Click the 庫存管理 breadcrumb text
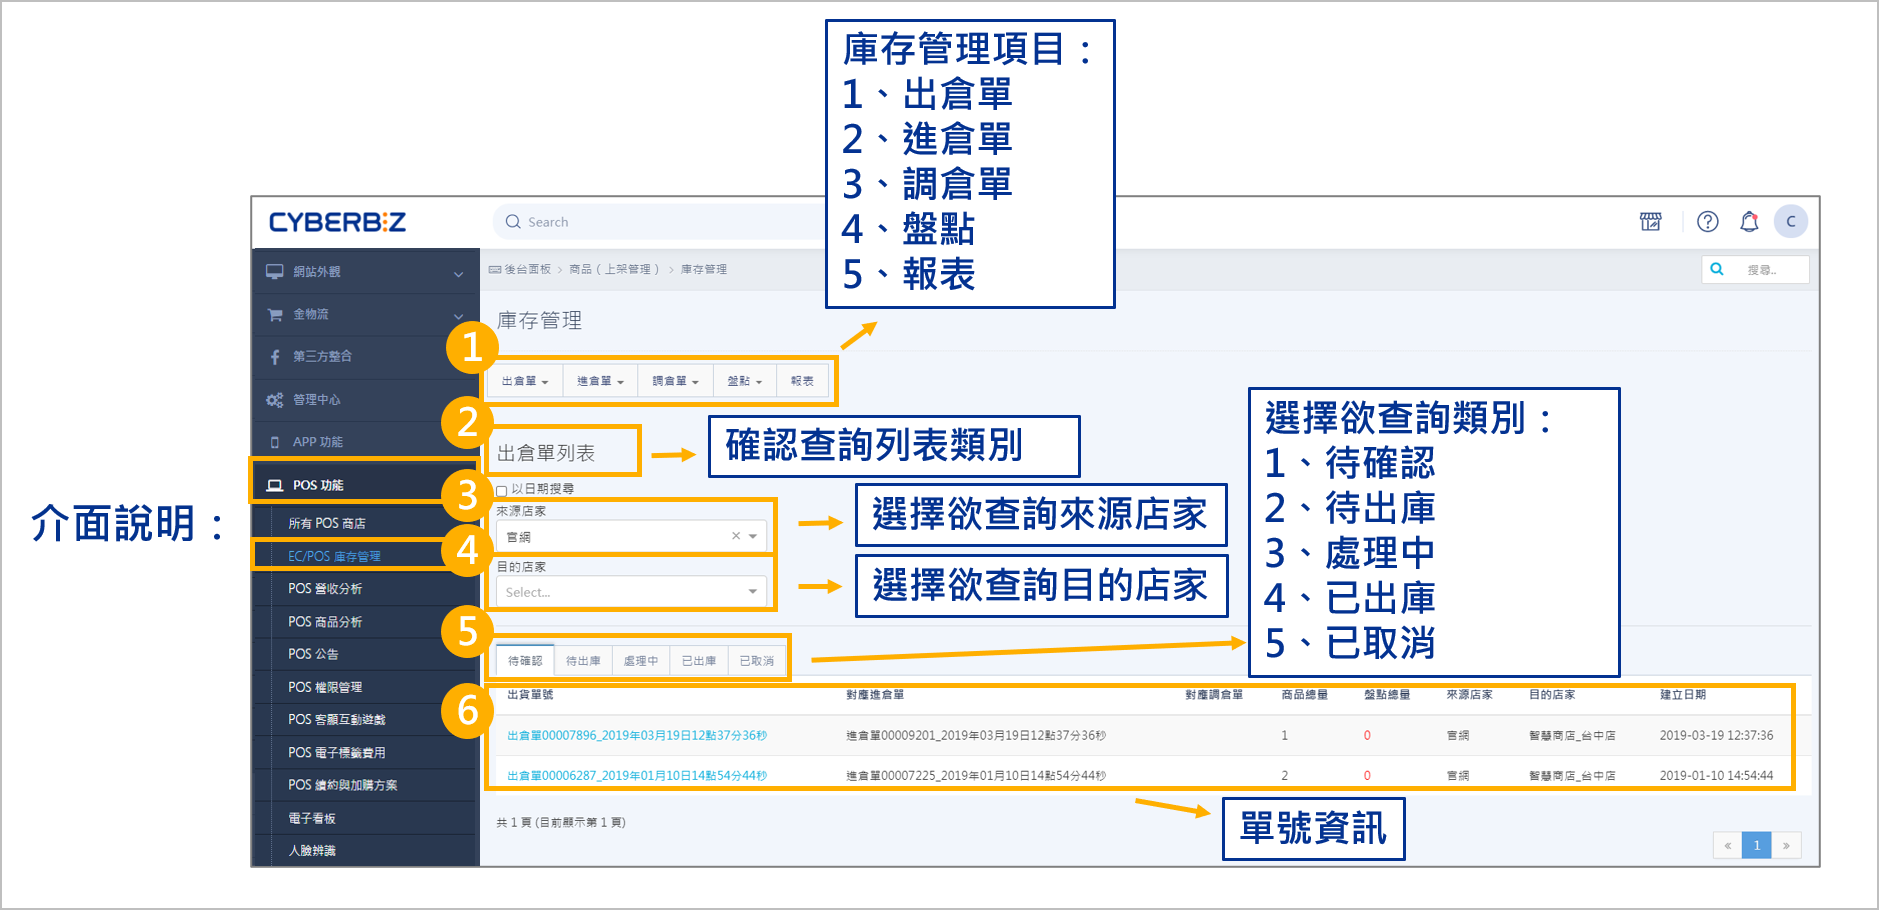 coord(704,270)
